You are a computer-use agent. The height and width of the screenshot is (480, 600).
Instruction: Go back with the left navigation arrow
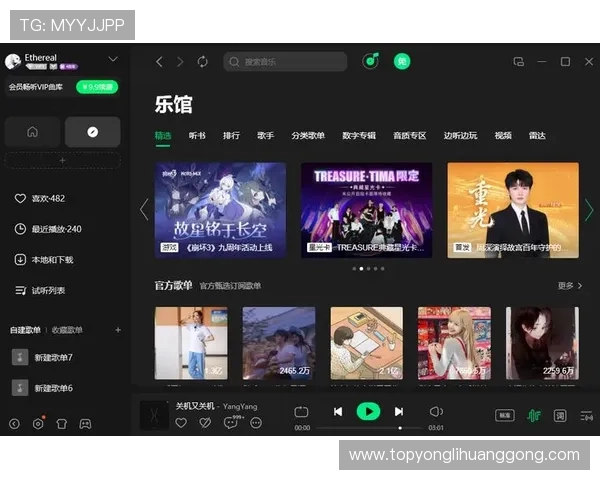pos(159,62)
